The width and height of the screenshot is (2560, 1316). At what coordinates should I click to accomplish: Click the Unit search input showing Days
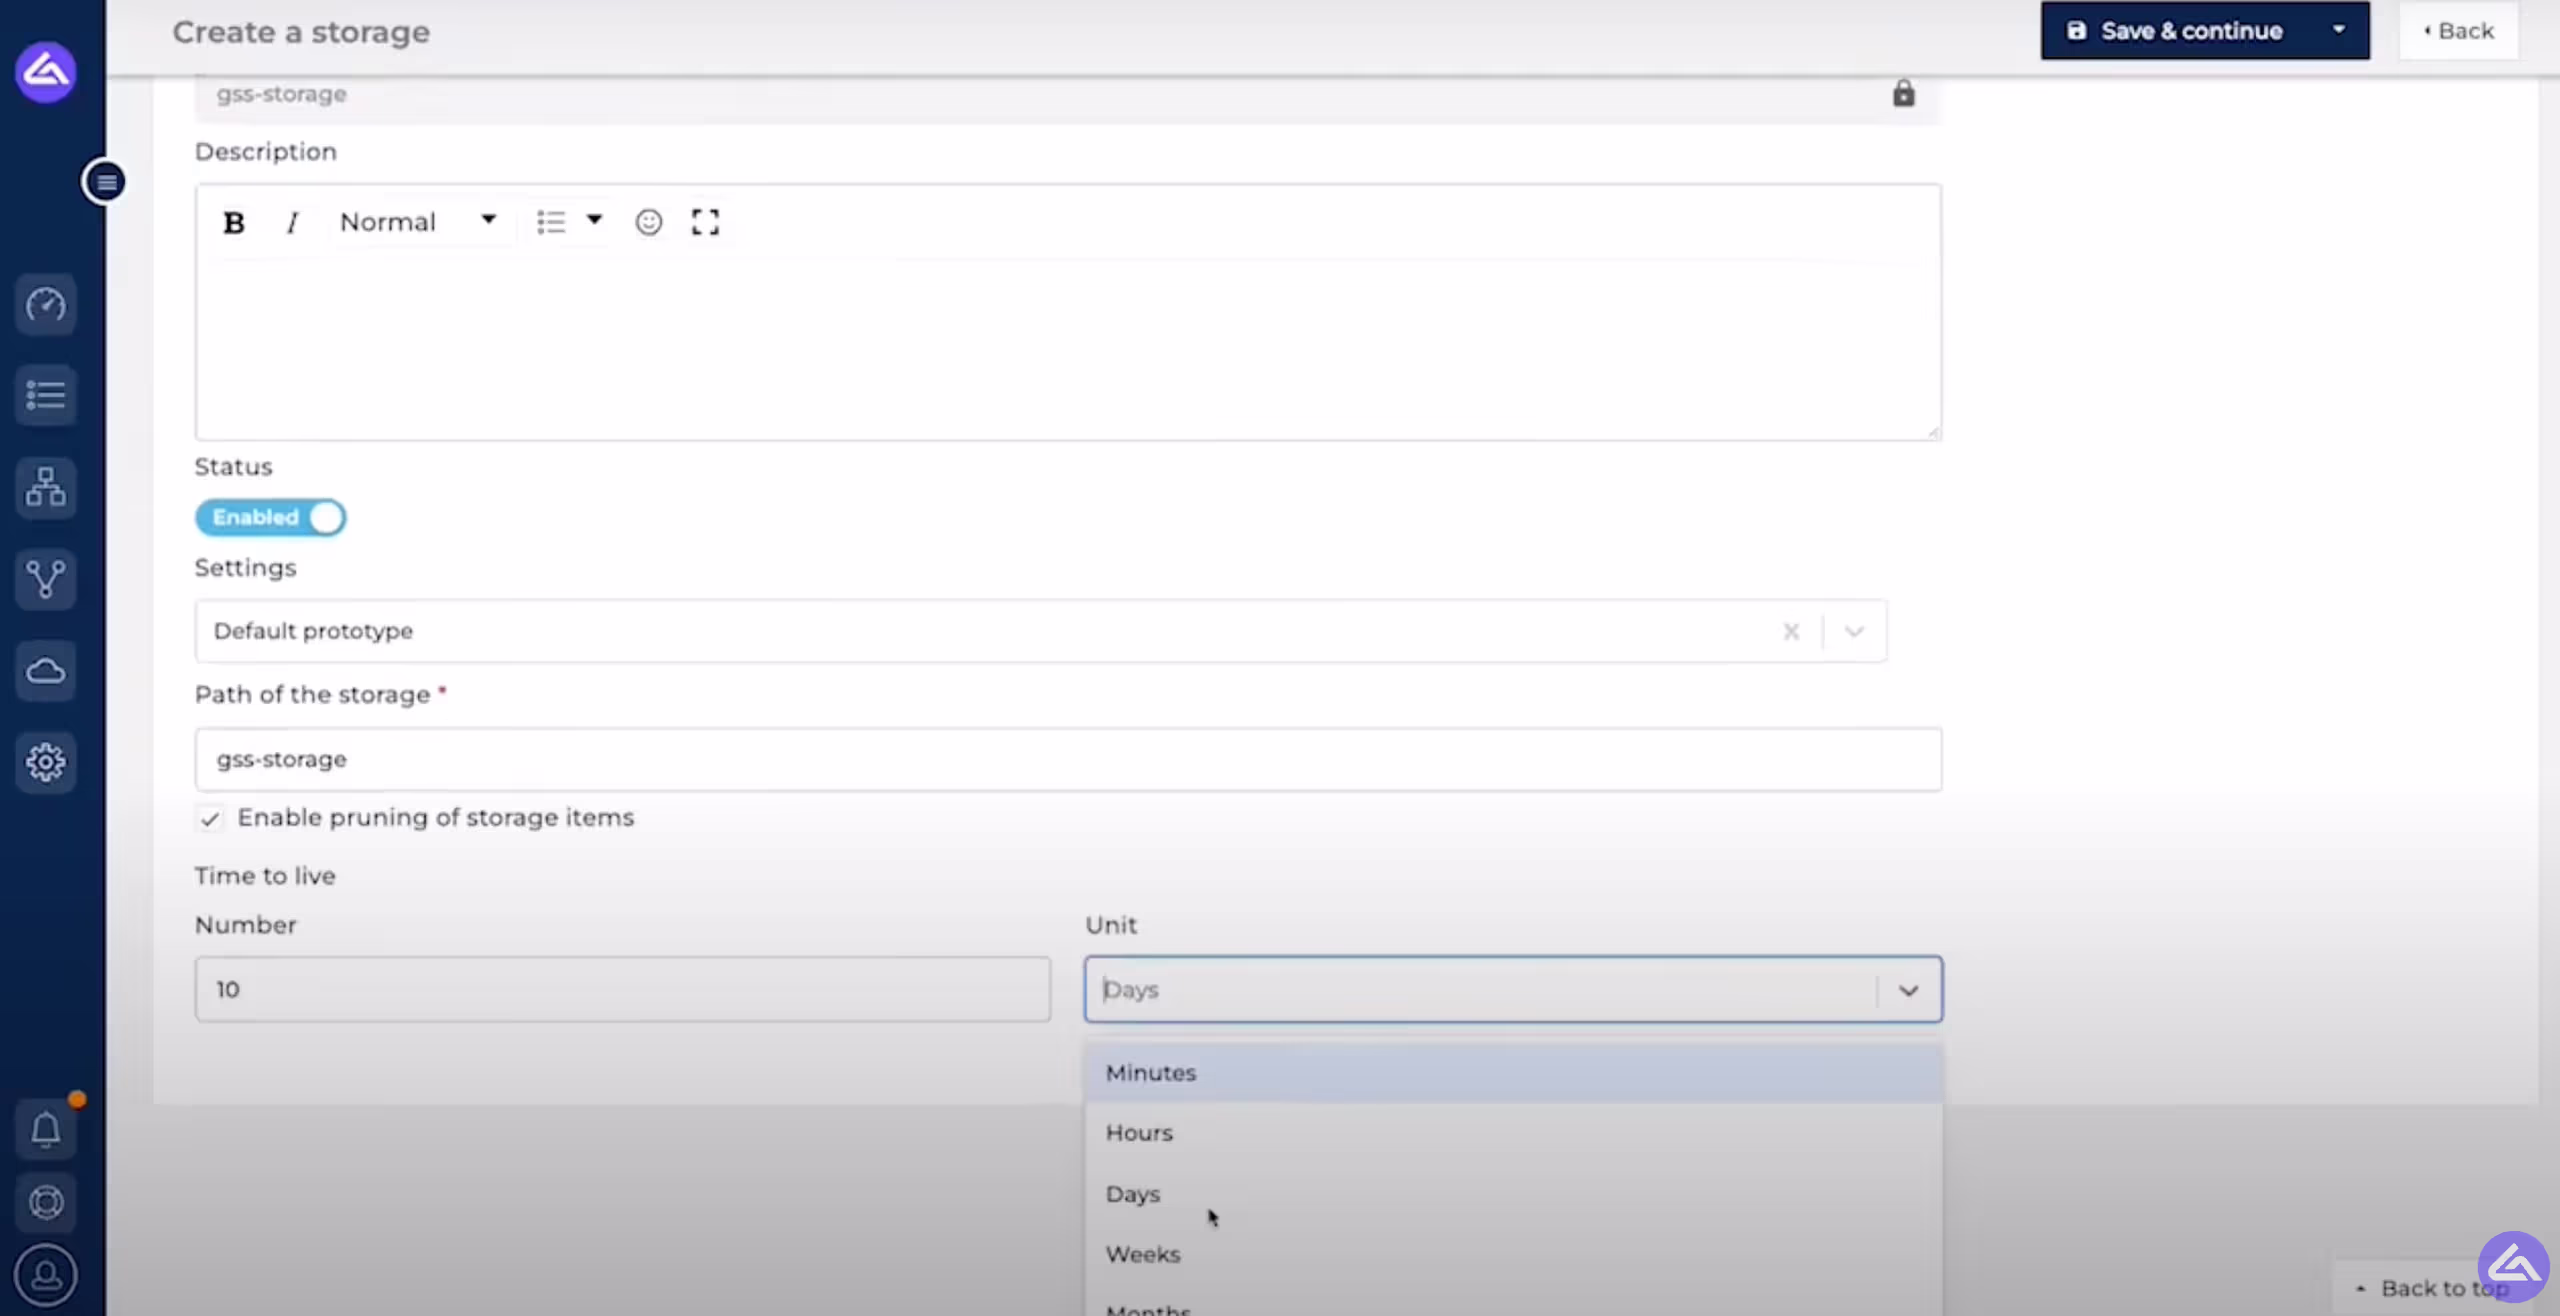click(1480, 990)
